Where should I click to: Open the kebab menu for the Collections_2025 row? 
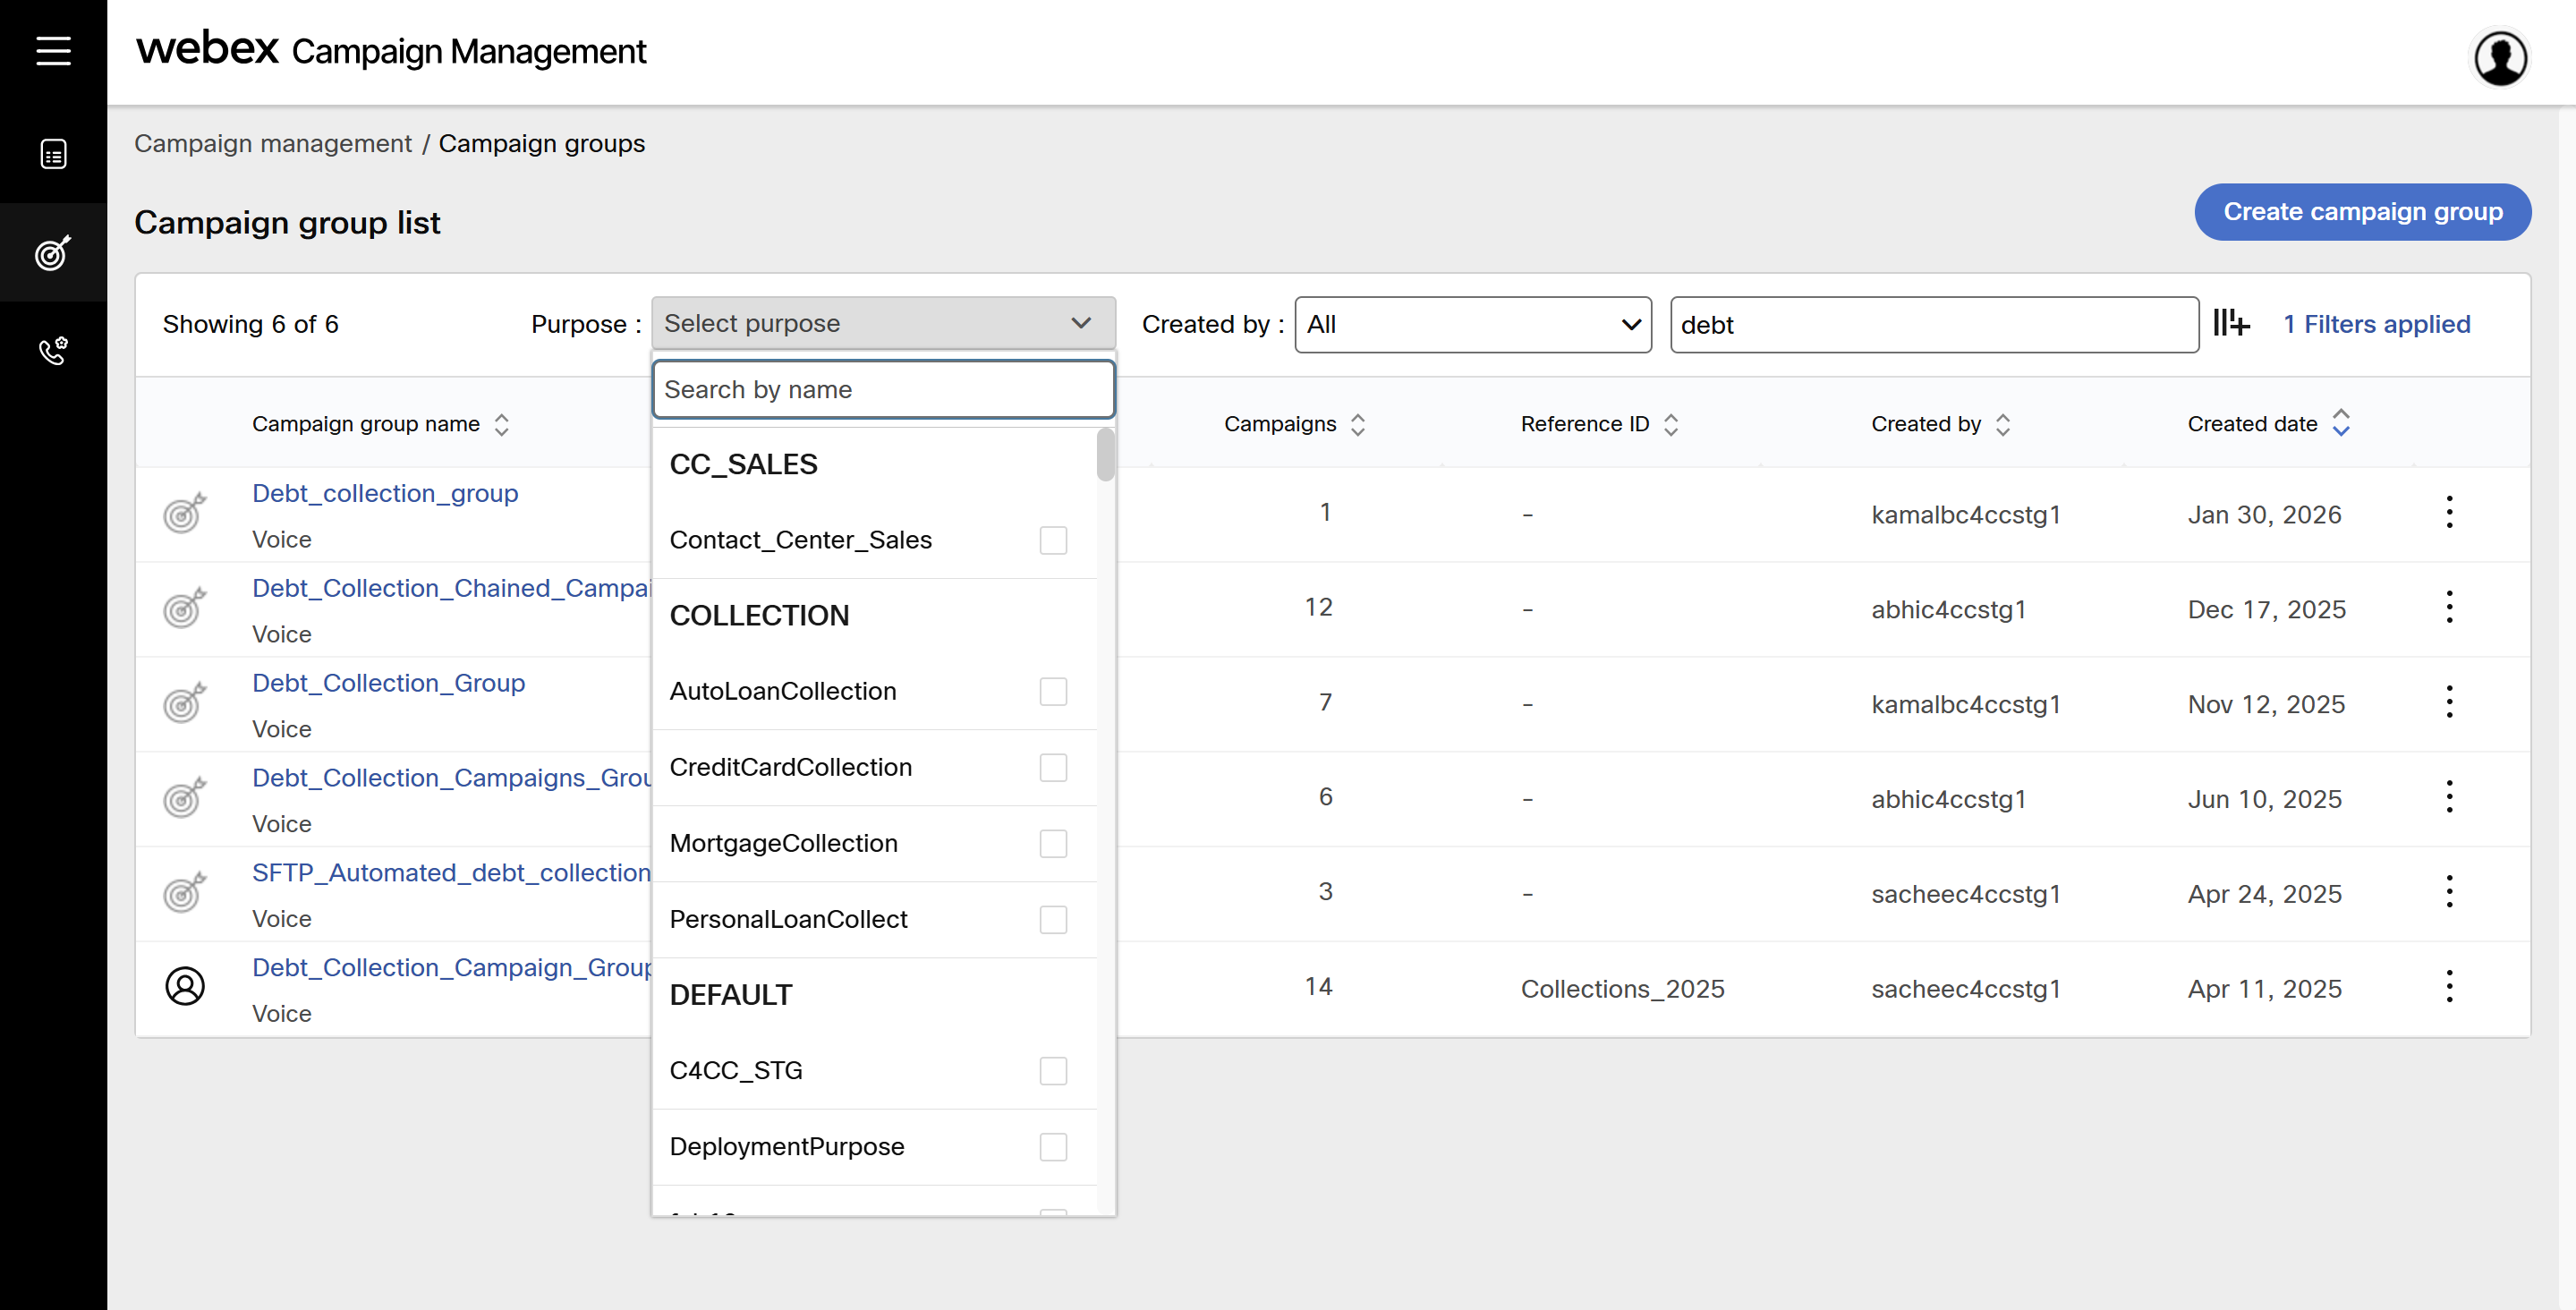[x=2449, y=987]
